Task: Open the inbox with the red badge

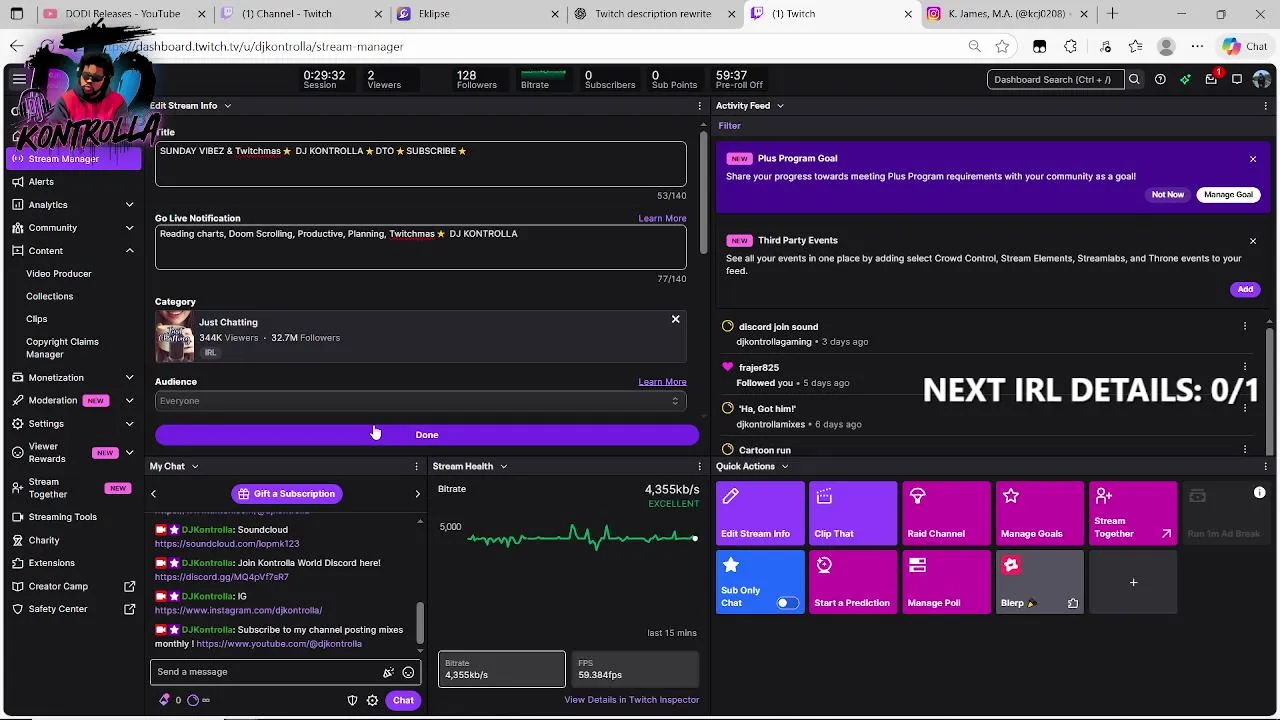Action: [x=1211, y=79]
